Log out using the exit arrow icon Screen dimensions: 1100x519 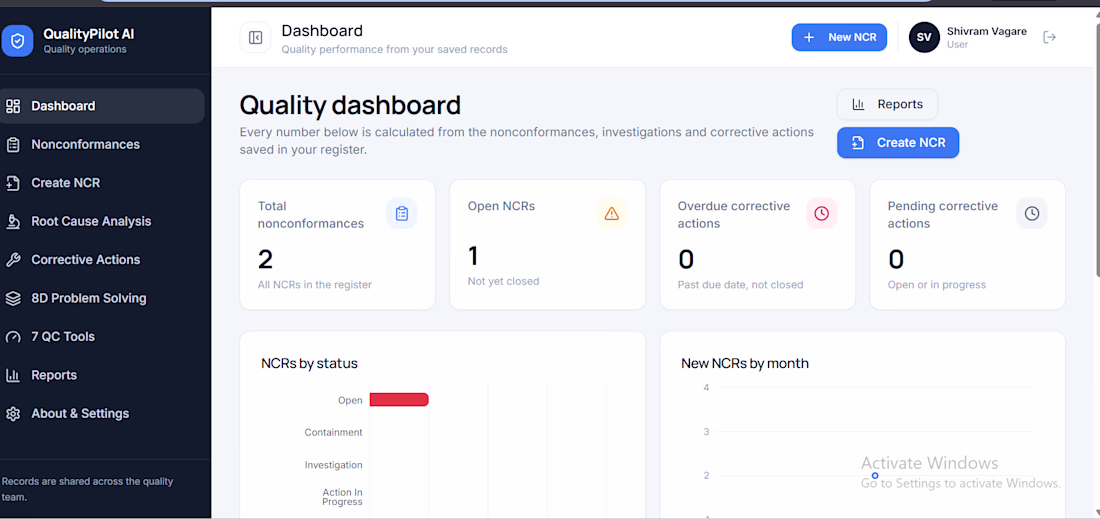(1049, 37)
